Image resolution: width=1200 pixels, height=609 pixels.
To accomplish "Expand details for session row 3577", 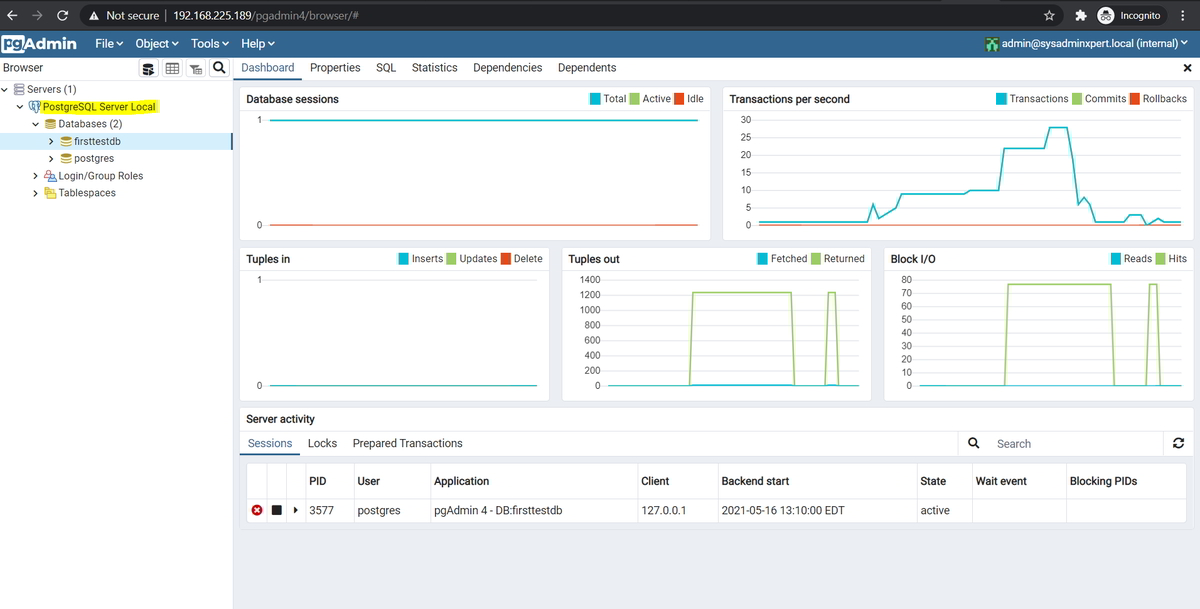I will point(295,510).
